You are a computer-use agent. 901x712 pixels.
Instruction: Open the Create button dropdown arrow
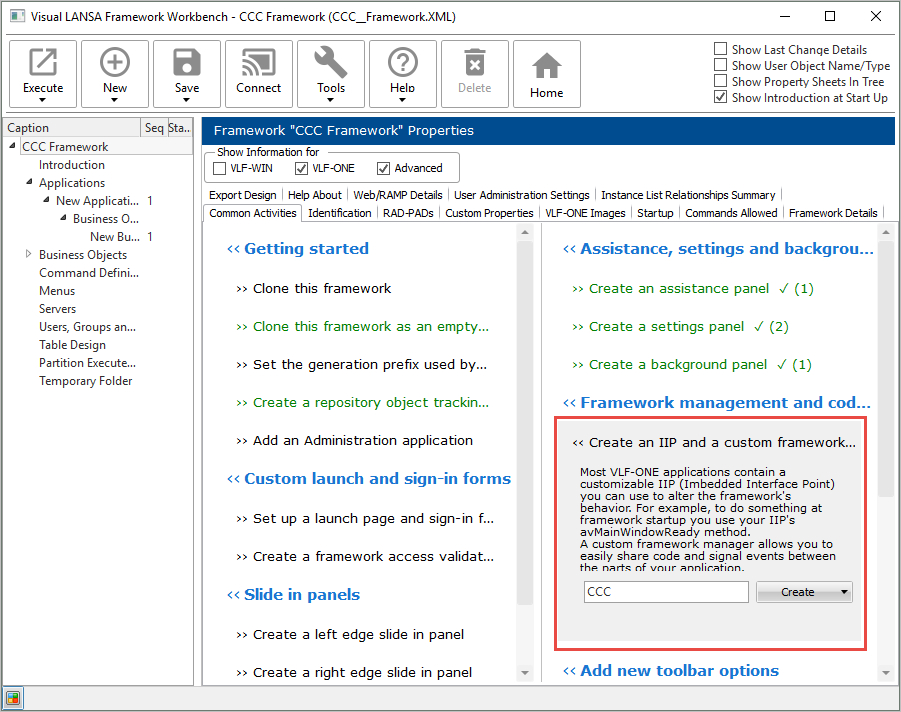click(x=844, y=592)
